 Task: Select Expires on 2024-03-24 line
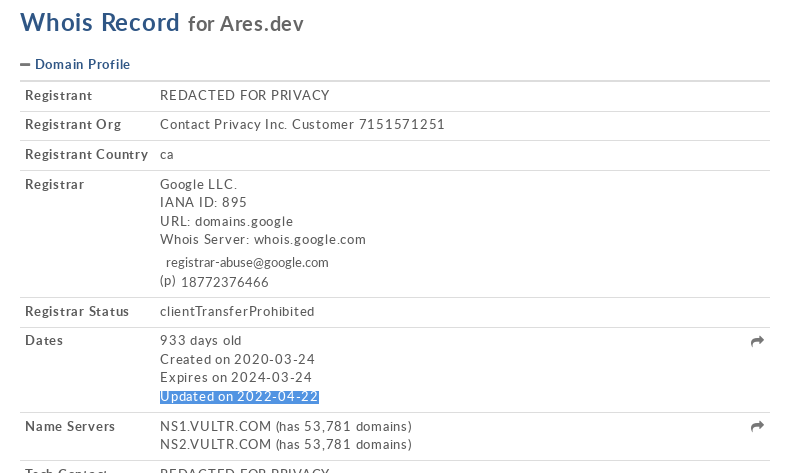(236, 377)
